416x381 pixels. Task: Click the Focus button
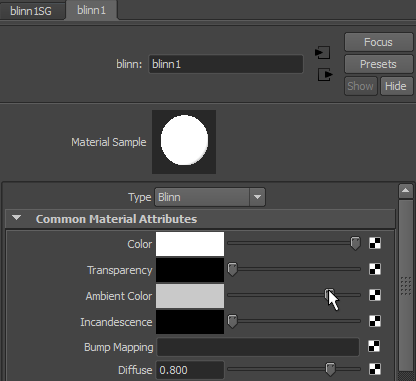378,42
